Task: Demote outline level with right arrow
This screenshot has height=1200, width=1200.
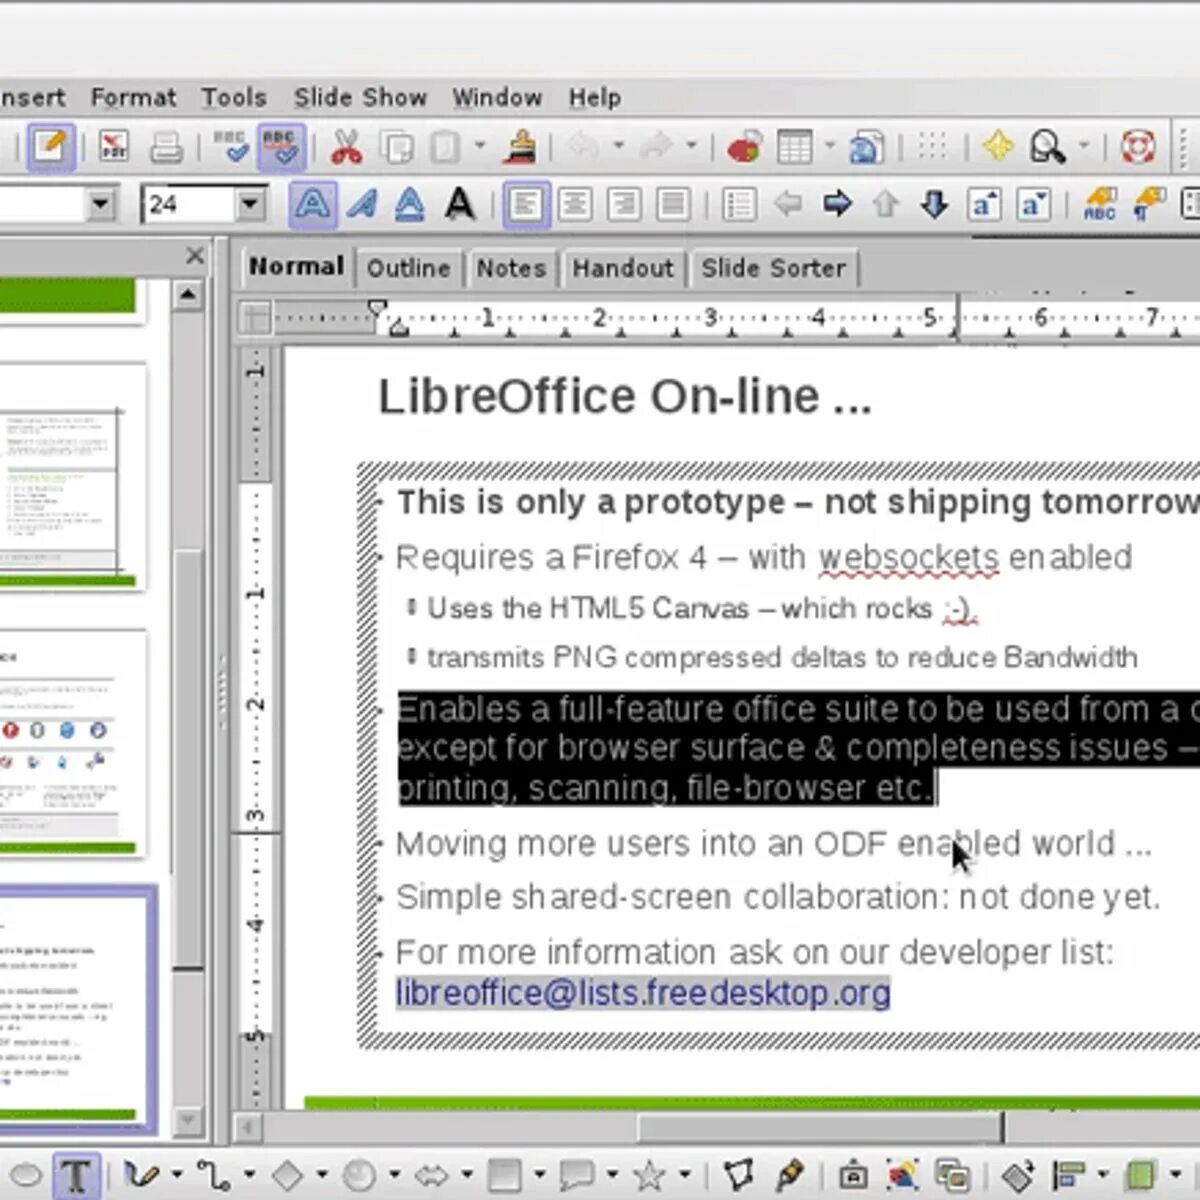Action: [837, 205]
